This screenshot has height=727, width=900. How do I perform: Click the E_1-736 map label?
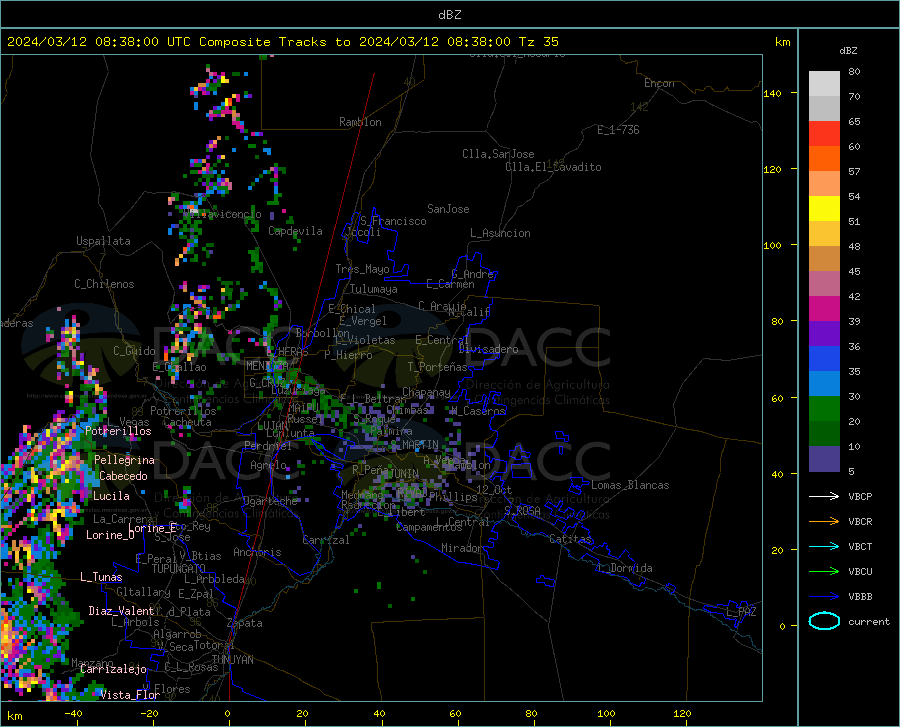(618, 130)
